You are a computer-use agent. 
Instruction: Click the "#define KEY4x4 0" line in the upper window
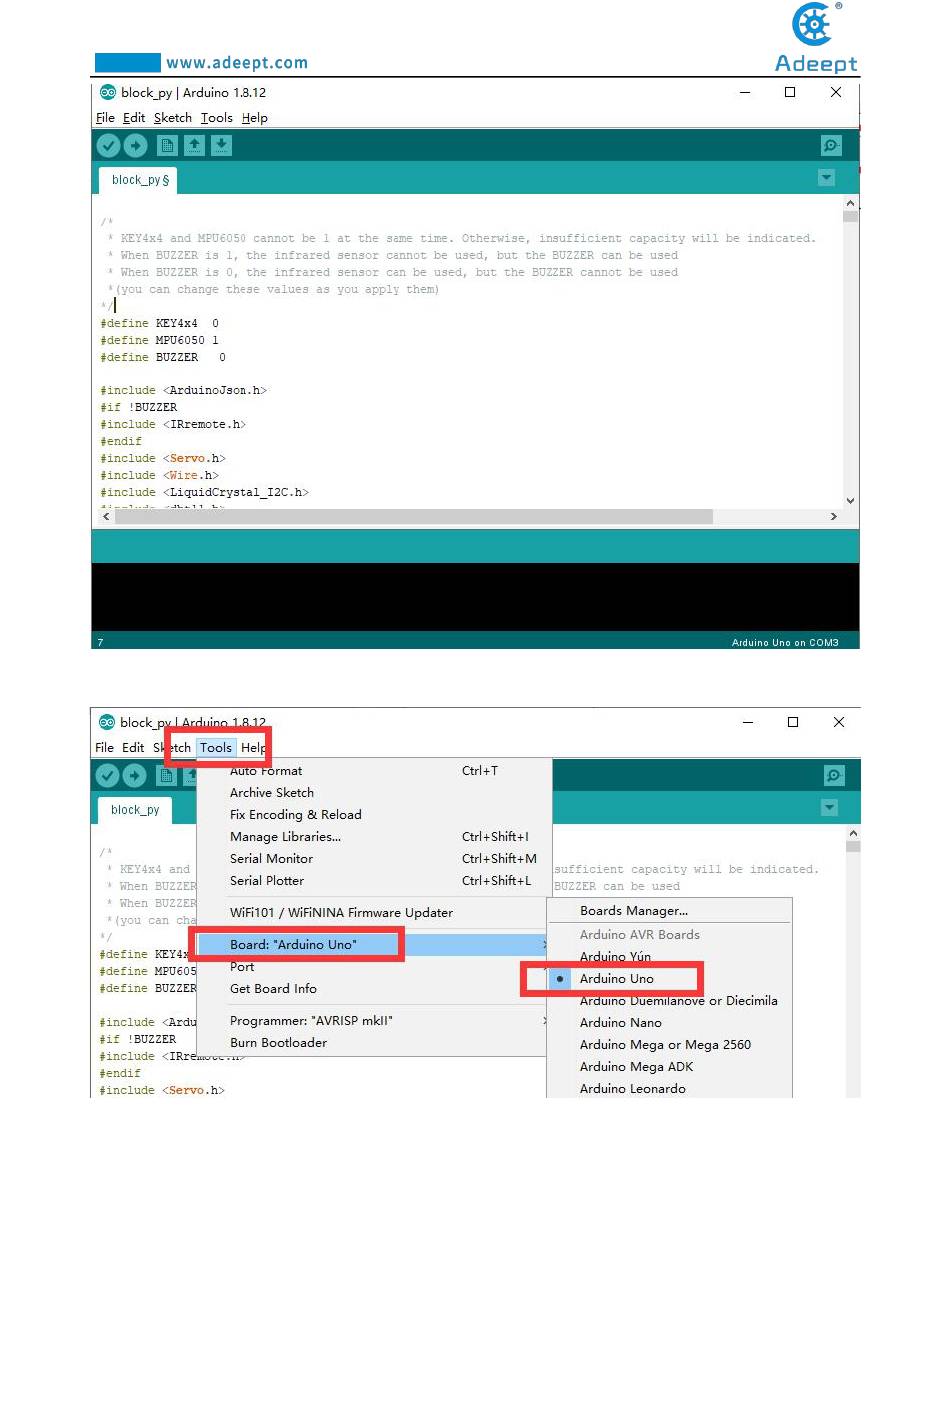pyautogui.click(x=159, y=323)
